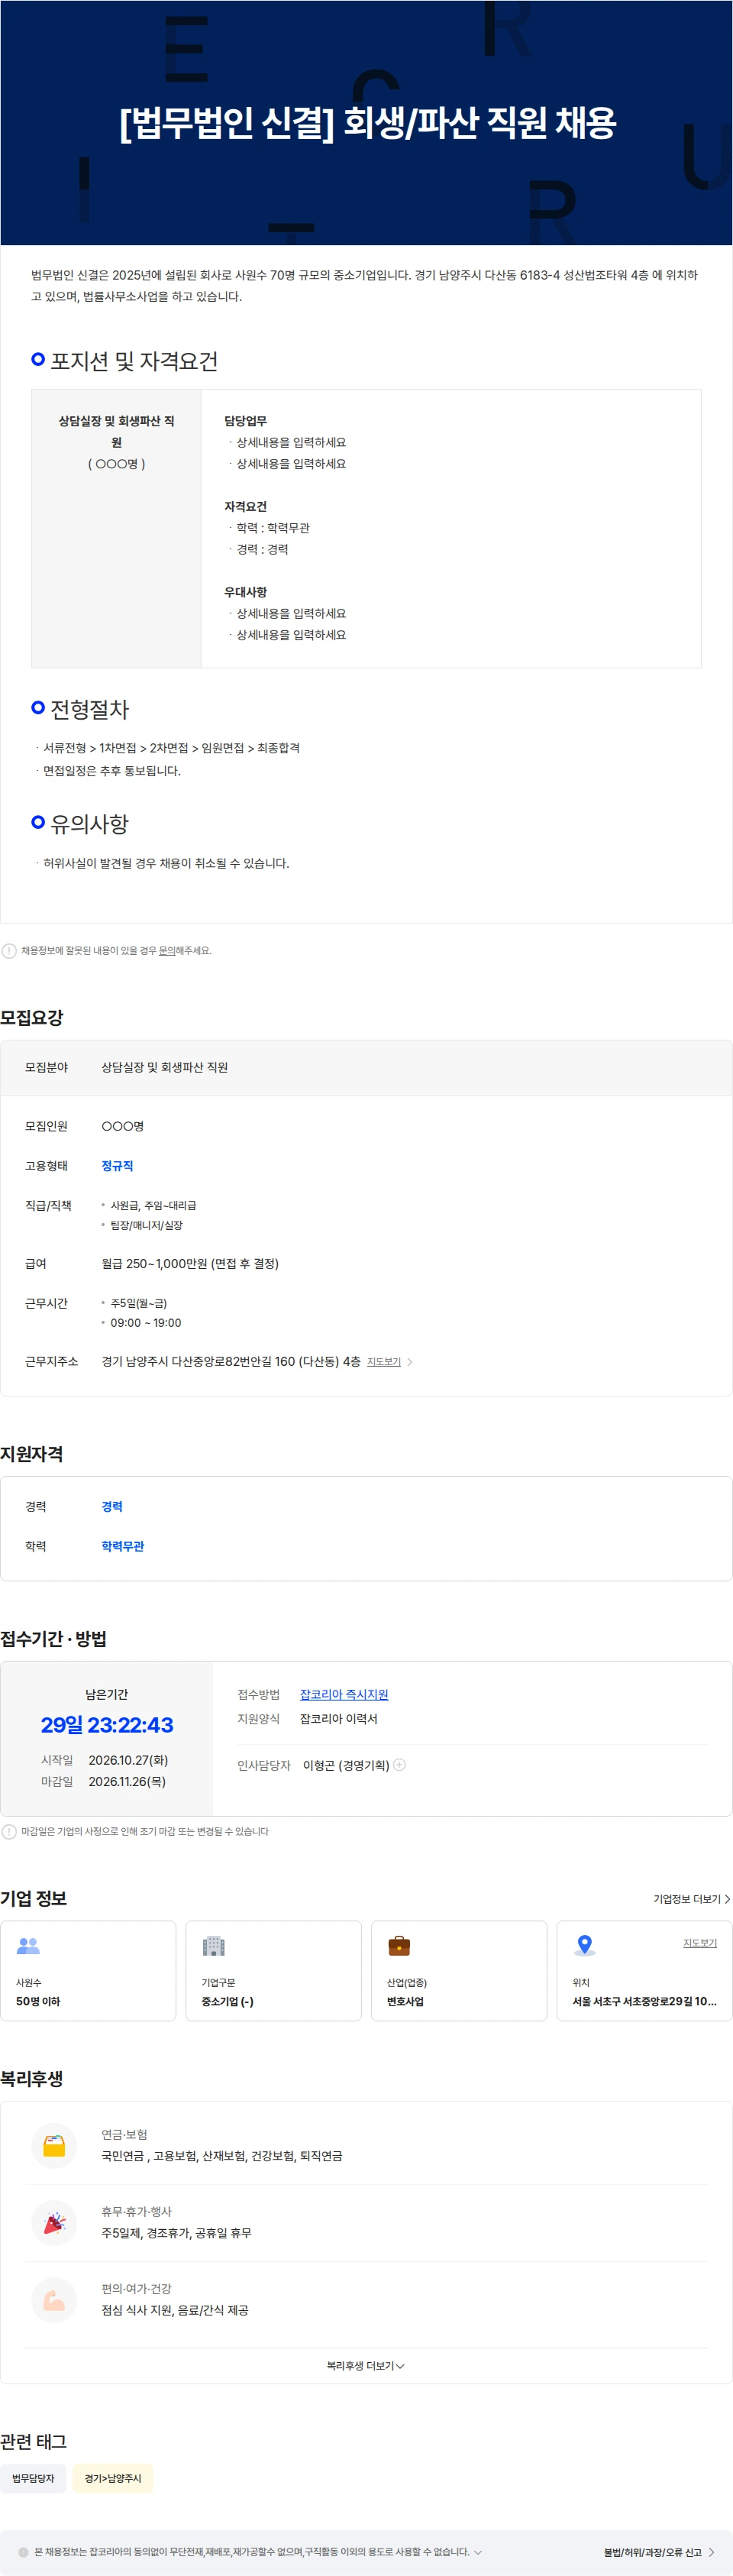This screenshot has width=733, height=2576.
Task: Click the info icon beside 채용정보 notice
Action: coord(9,951)
